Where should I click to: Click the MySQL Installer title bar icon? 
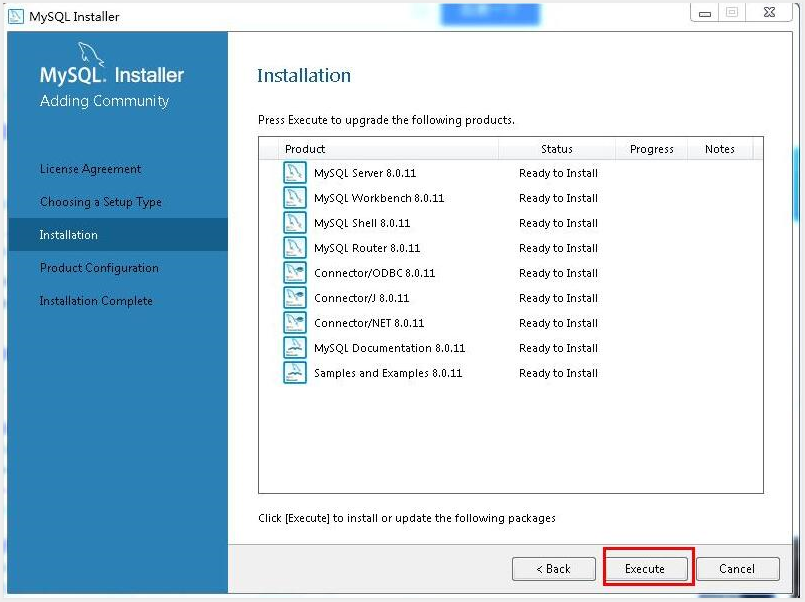16,16
